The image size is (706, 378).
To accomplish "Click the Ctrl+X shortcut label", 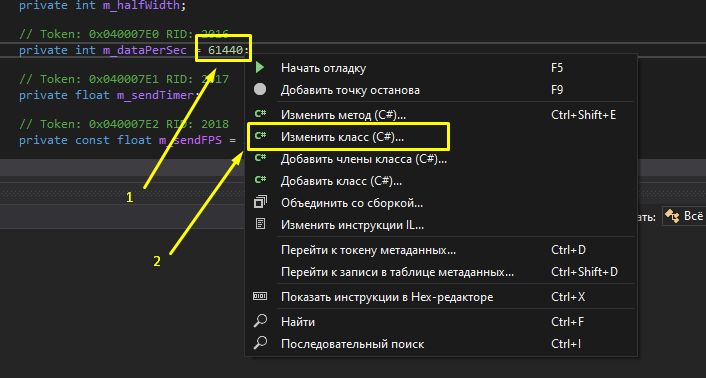I will click(568, 297).
